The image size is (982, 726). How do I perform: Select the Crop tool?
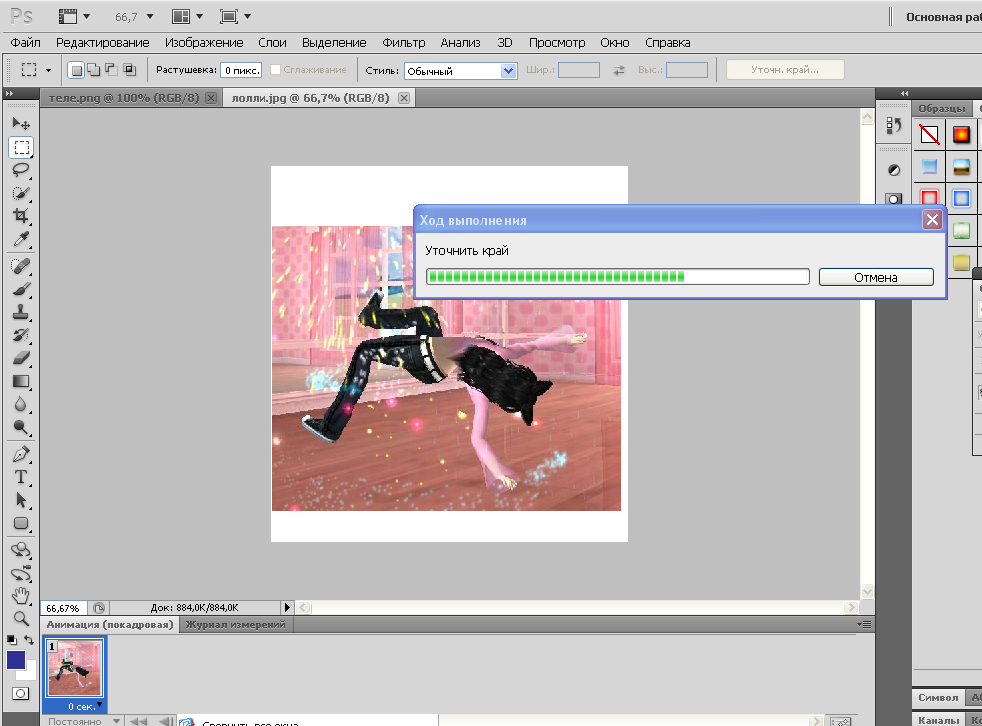21,216
